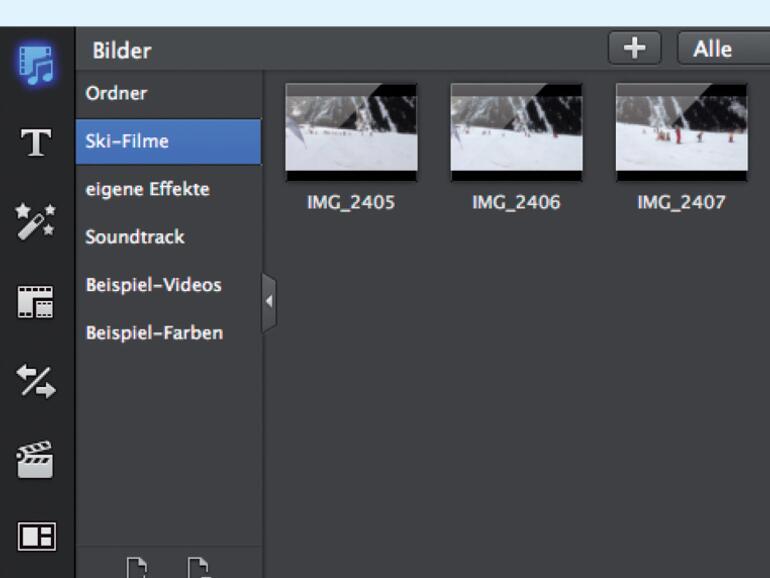Open the picture-in-picture filmstrip icon
This screenshot has height=578, width=770.
tap(35, 302)
